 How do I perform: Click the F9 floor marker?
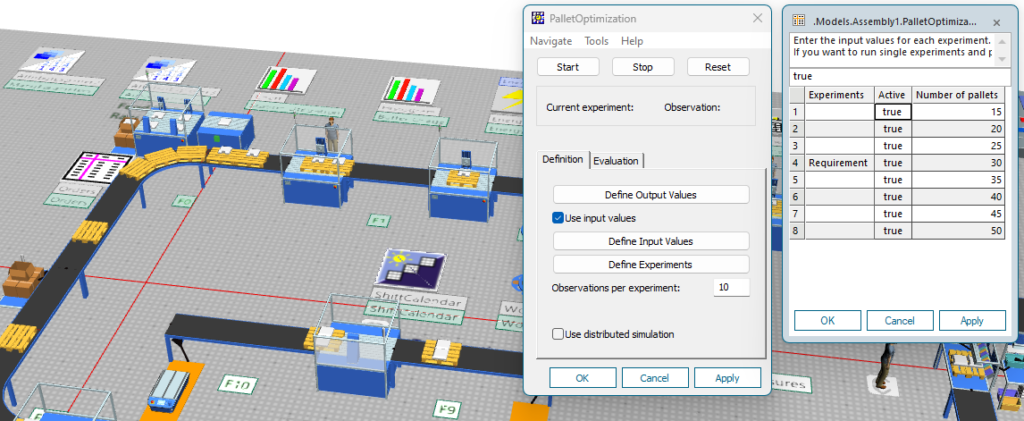446,408
